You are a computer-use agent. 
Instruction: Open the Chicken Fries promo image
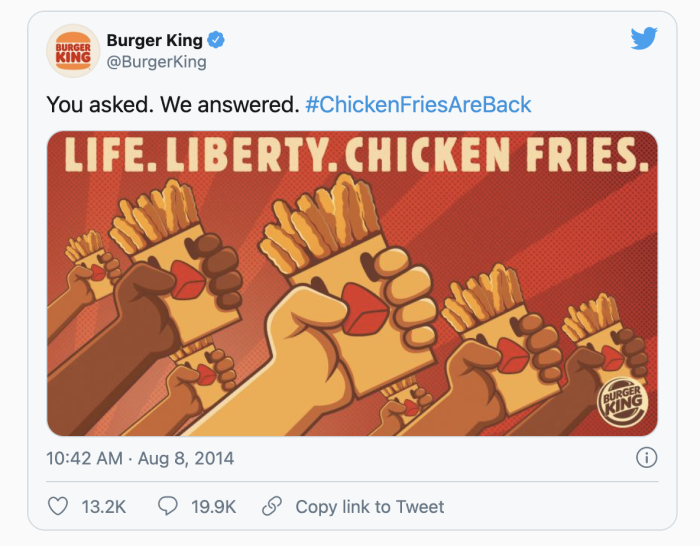click(352, 283)
